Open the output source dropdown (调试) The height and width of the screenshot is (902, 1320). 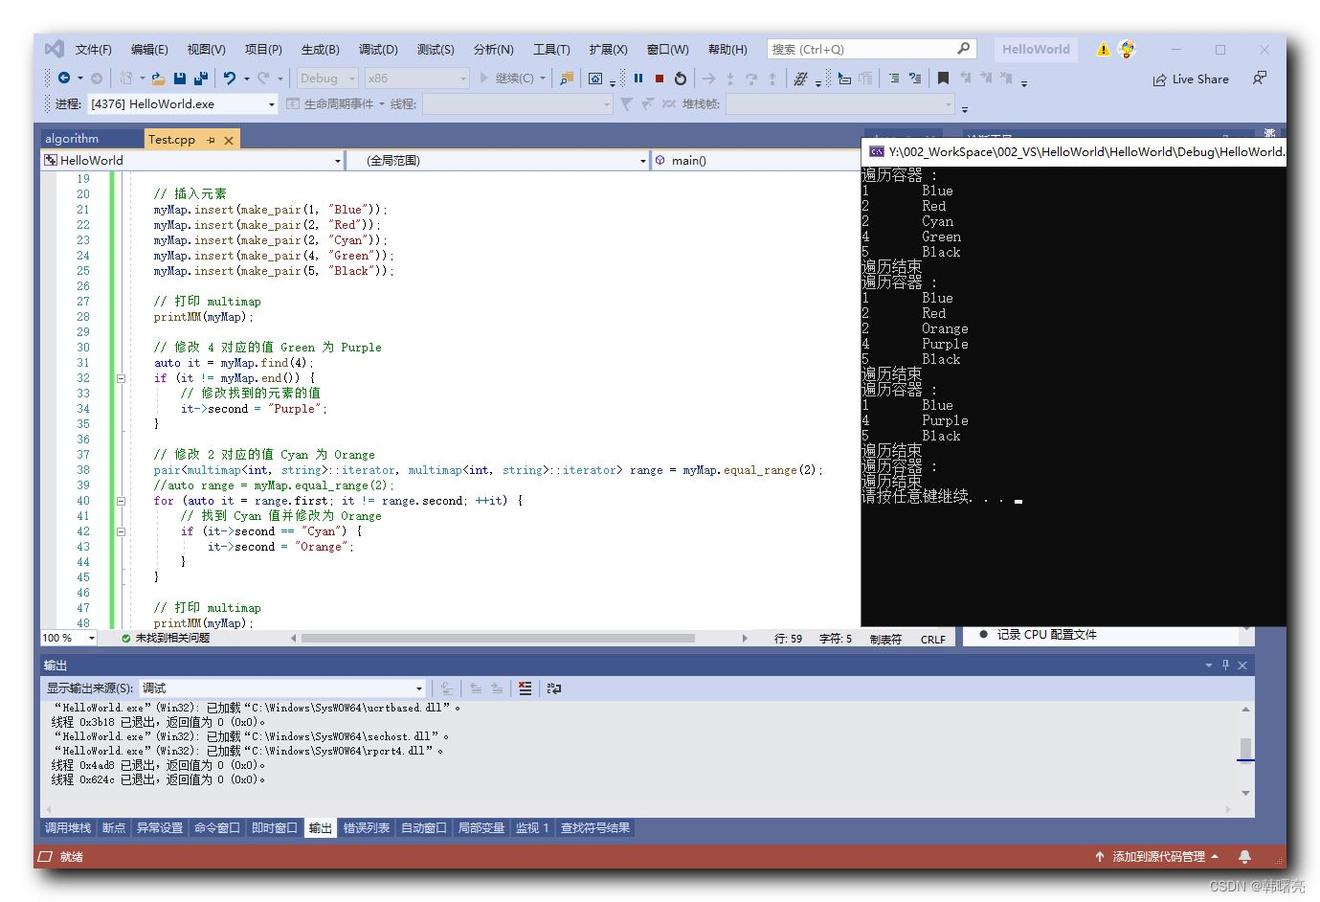click(x=282, y=688)
